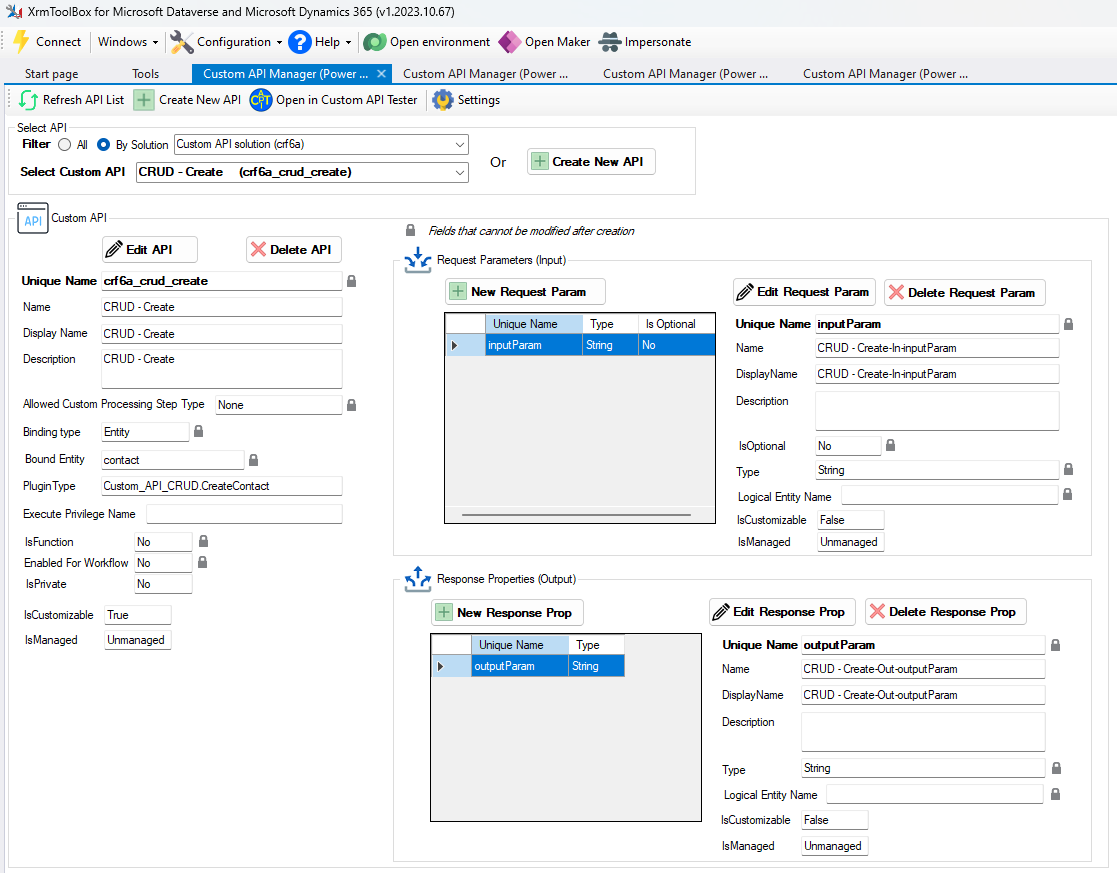Switch to the third Custom API Manager tab
The image size is (1117, 873).
(x=685, y=73)
